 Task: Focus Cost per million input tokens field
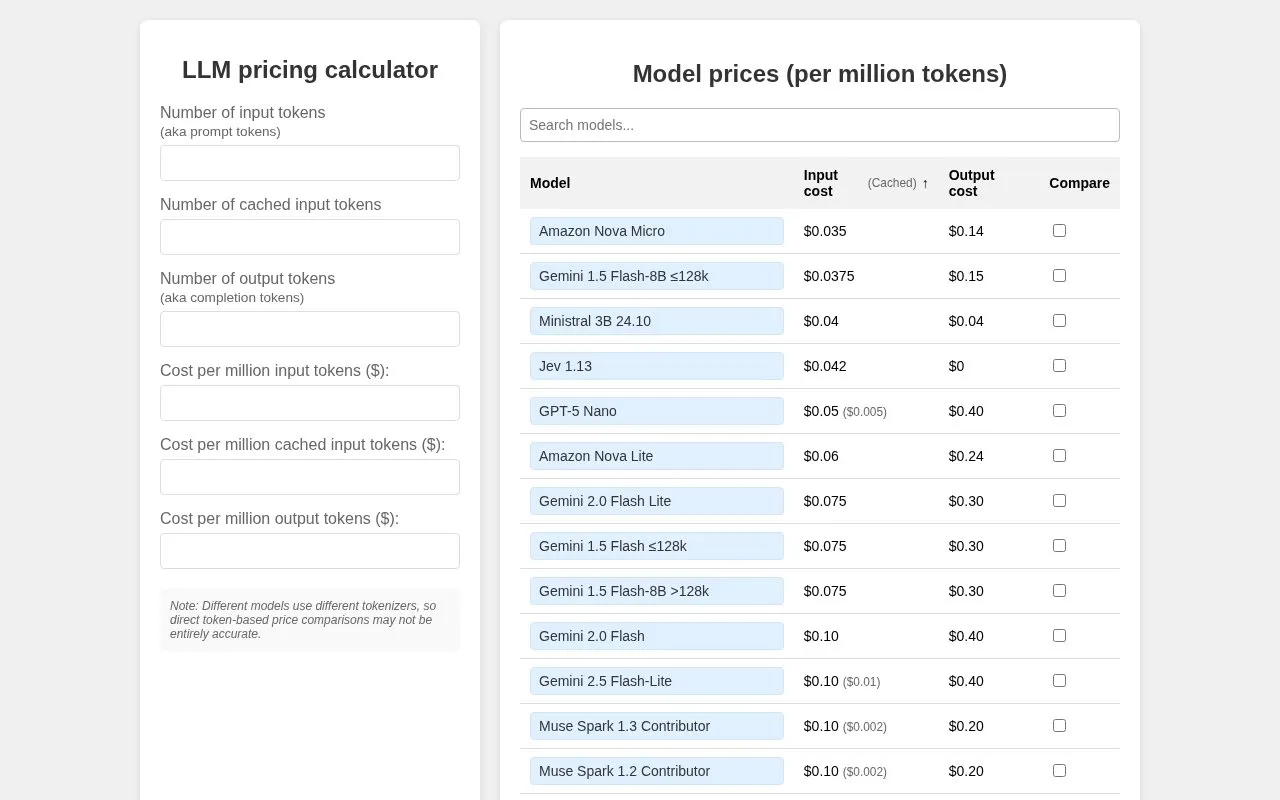310,403
